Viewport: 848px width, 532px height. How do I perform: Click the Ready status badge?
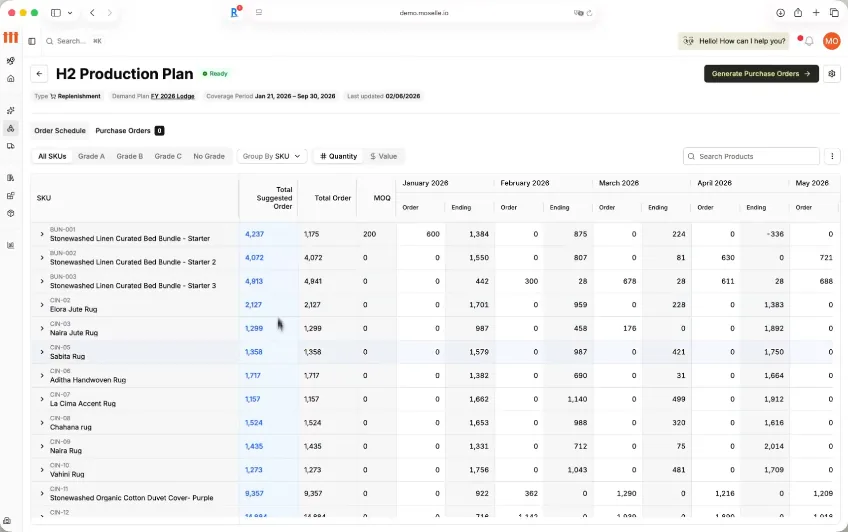[215, 74]
